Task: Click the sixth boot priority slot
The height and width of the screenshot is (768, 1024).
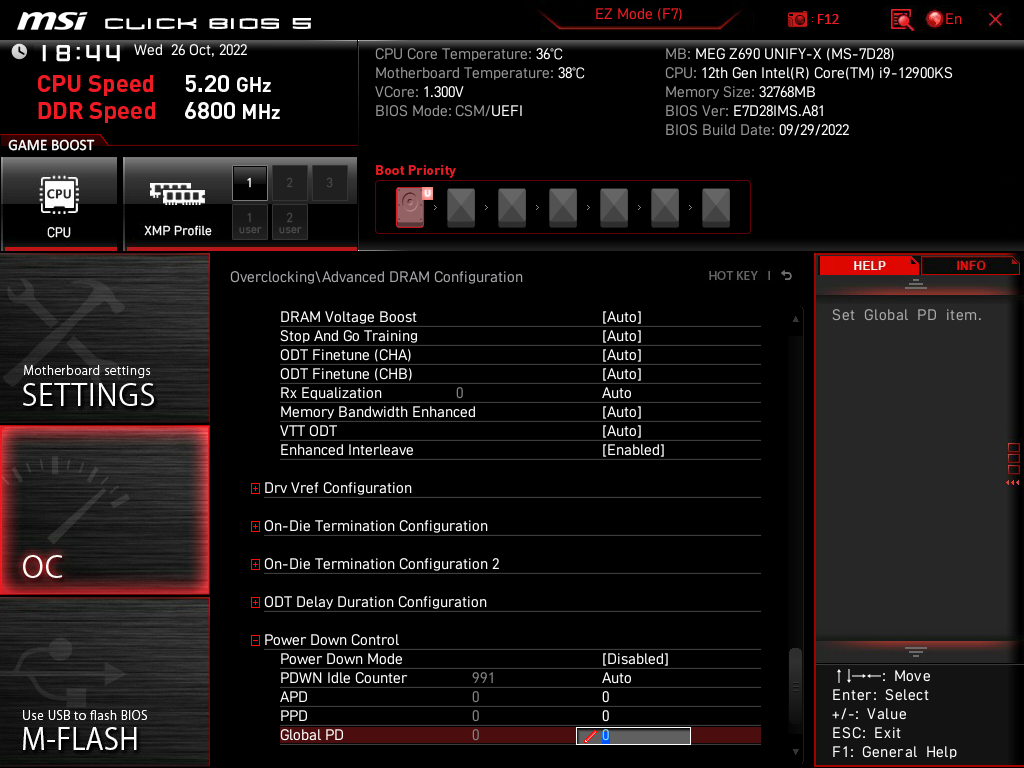Action: click(665, 207)
